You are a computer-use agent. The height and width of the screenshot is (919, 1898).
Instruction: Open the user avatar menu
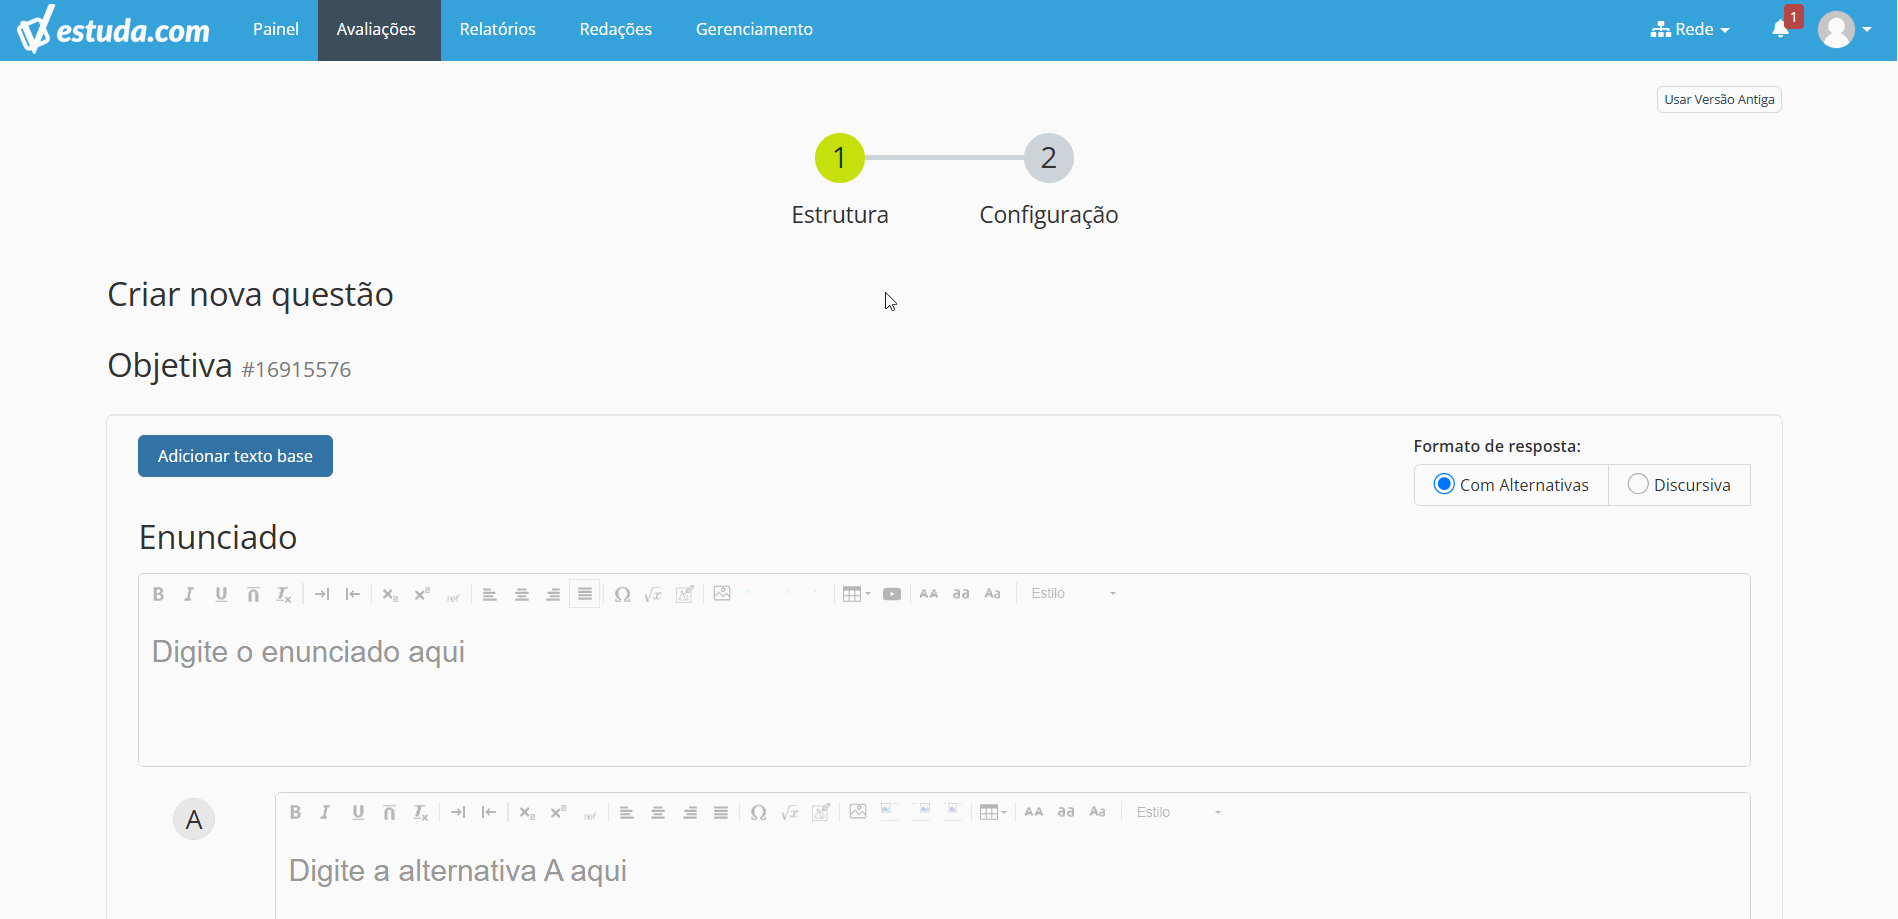click(x=1845, y=30)
